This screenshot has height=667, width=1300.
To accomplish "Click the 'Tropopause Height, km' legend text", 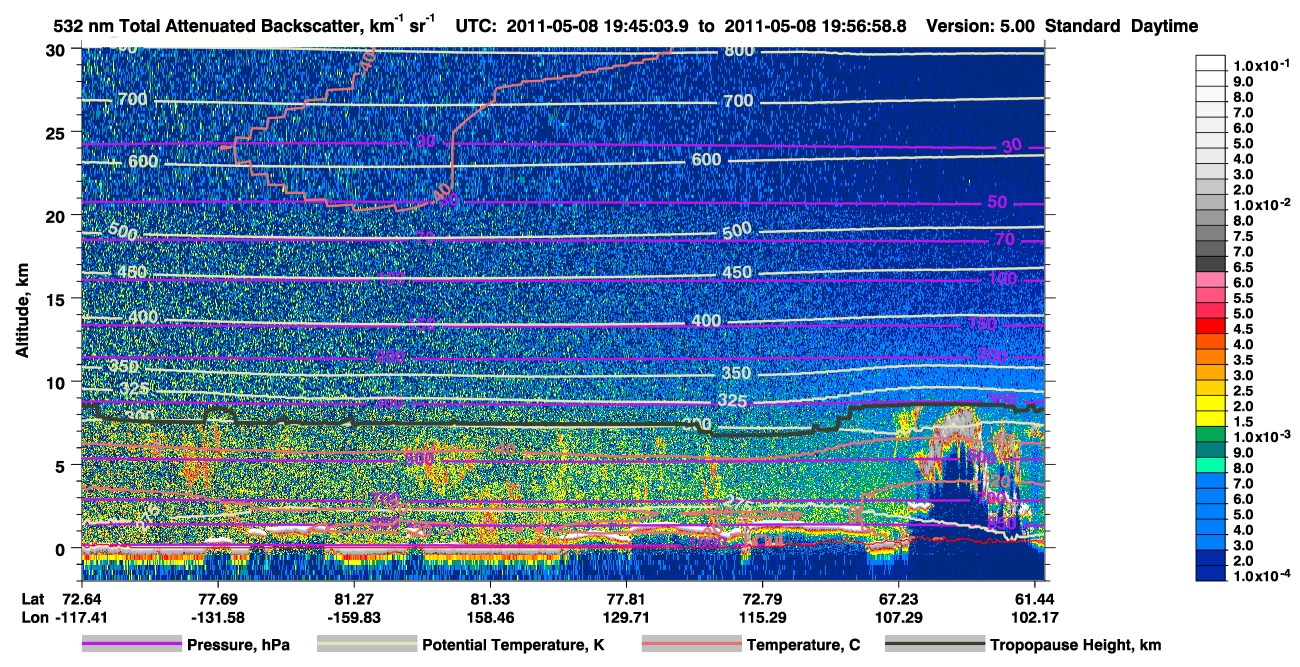I will click(1076, 645).
